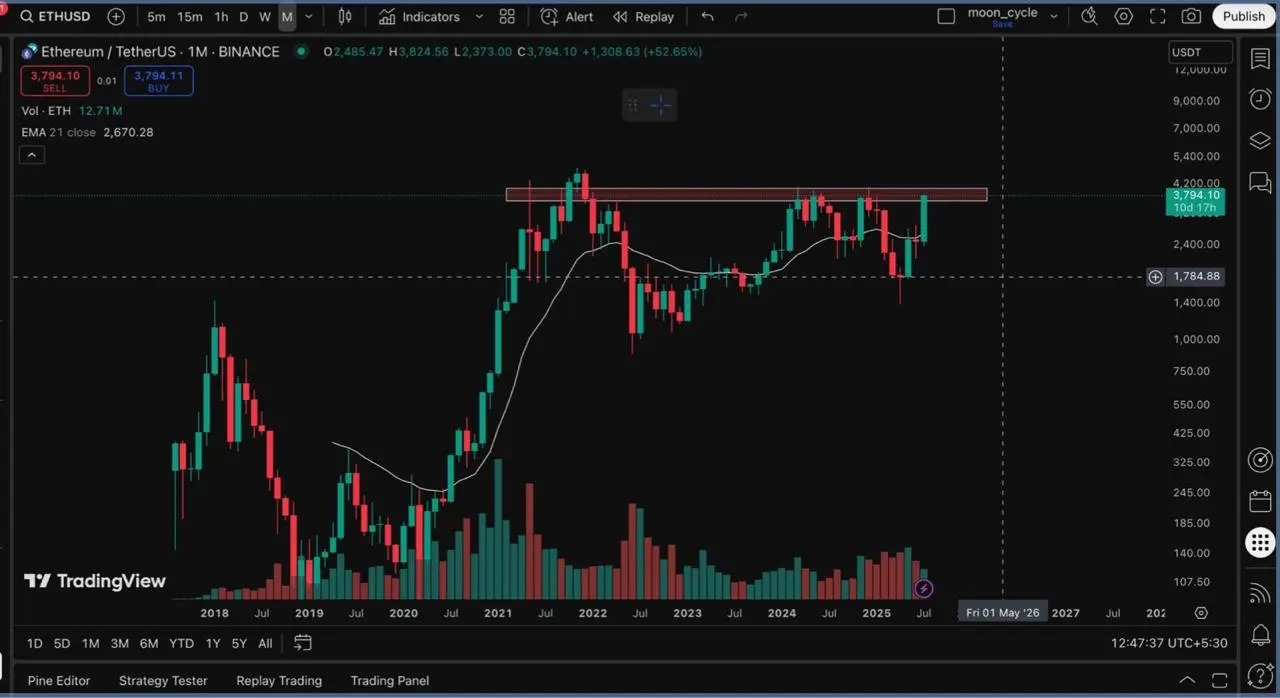The height and width of the screenshot is (698, 1280).
Task: Start bar Replay mode
Action: [x=644, y=16]
